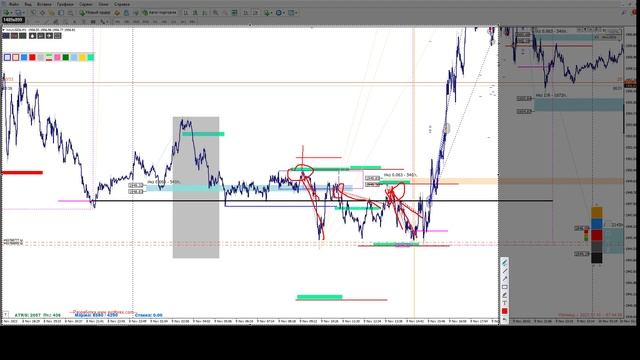Click the first dark panel button under chart title
The image size is (640, 360).
(x=6, y=36)
